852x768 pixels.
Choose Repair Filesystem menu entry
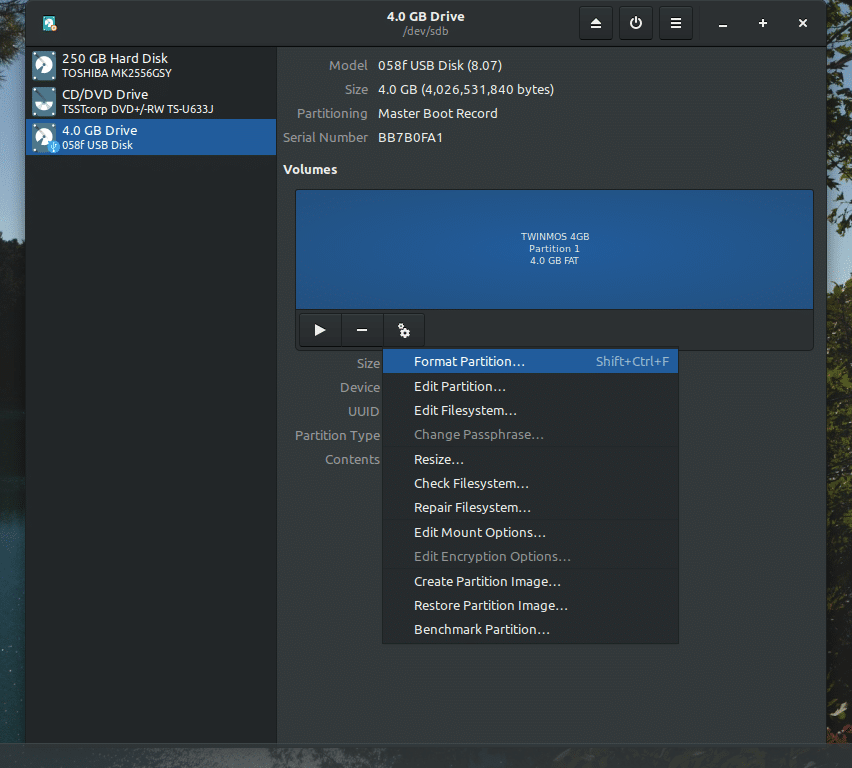tap(530, 507)
